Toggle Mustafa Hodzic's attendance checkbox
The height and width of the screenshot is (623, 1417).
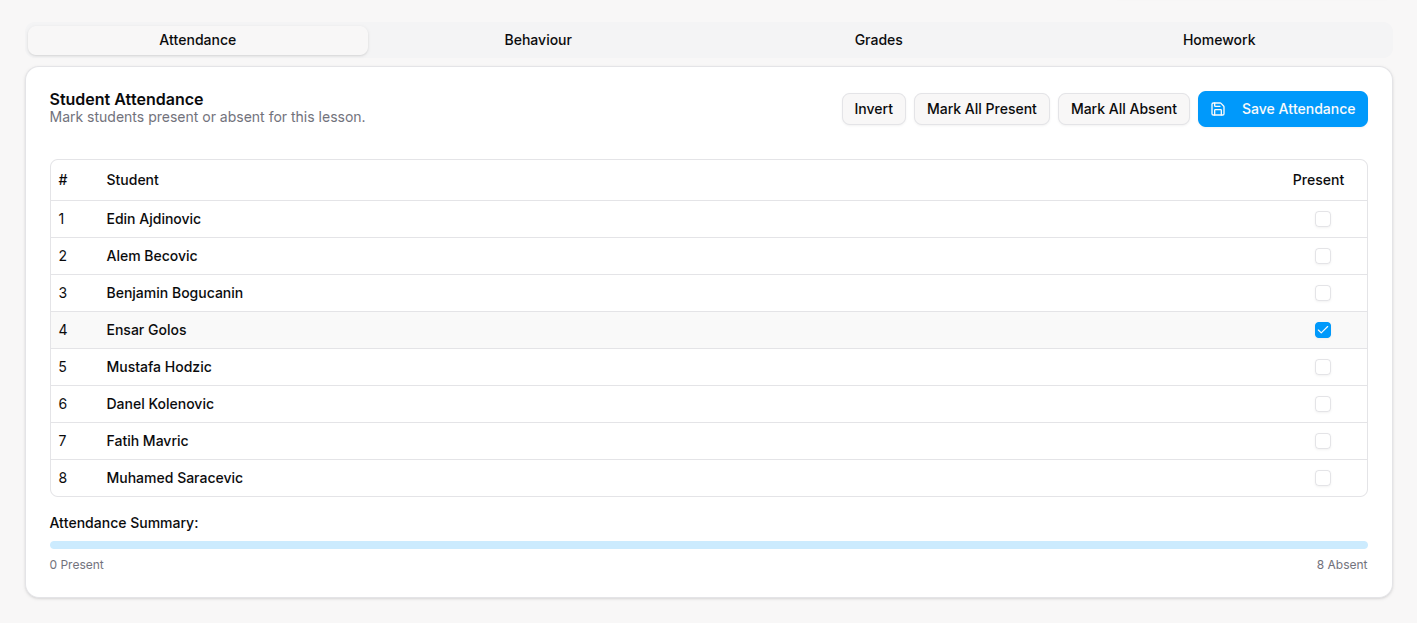click(1323, 366)
